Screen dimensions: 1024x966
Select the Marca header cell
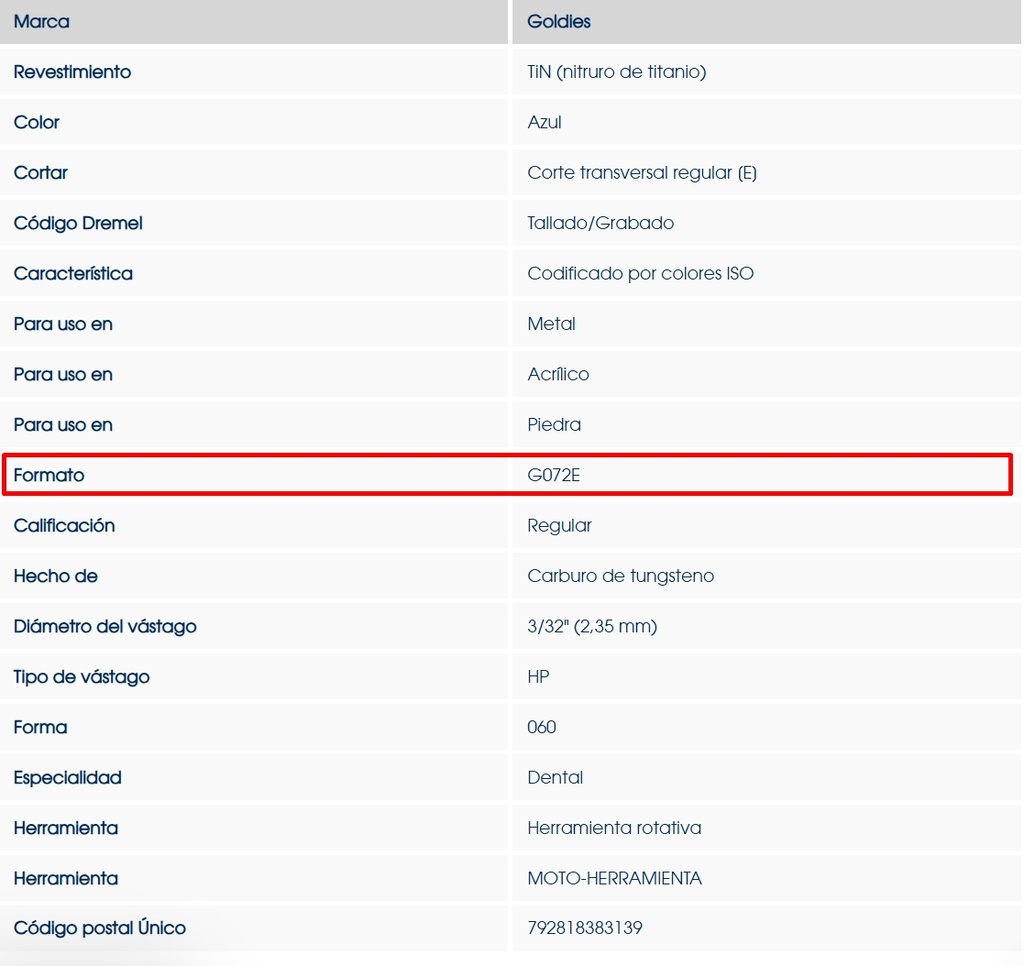(42, 21)
